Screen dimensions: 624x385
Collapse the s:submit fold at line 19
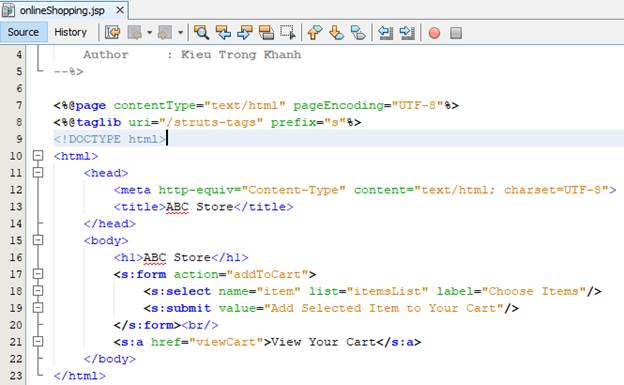(x=38, y=308)
